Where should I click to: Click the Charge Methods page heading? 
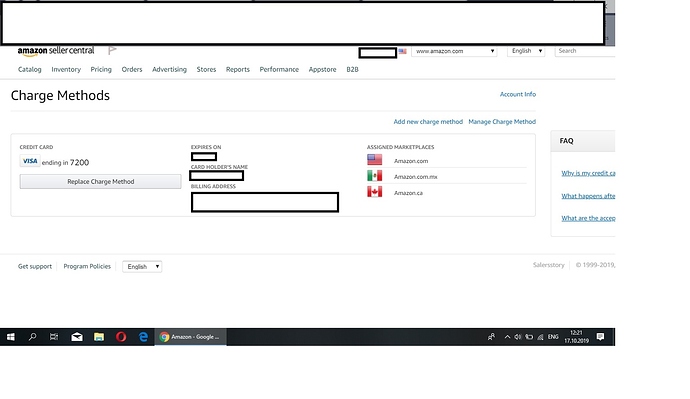coord(60,95)
